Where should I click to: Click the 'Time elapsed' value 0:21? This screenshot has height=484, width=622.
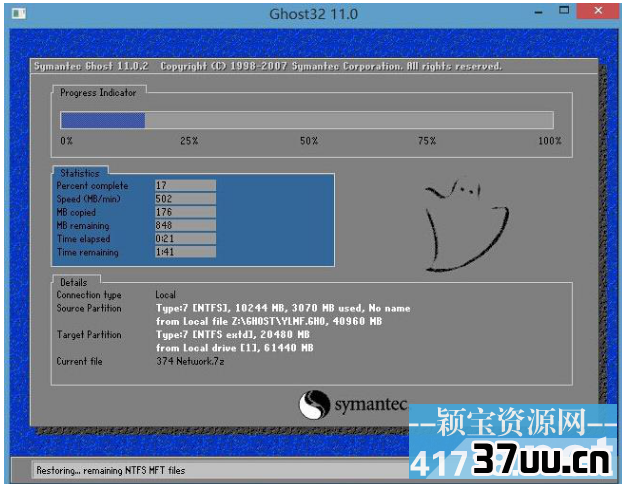click(185, 238)
